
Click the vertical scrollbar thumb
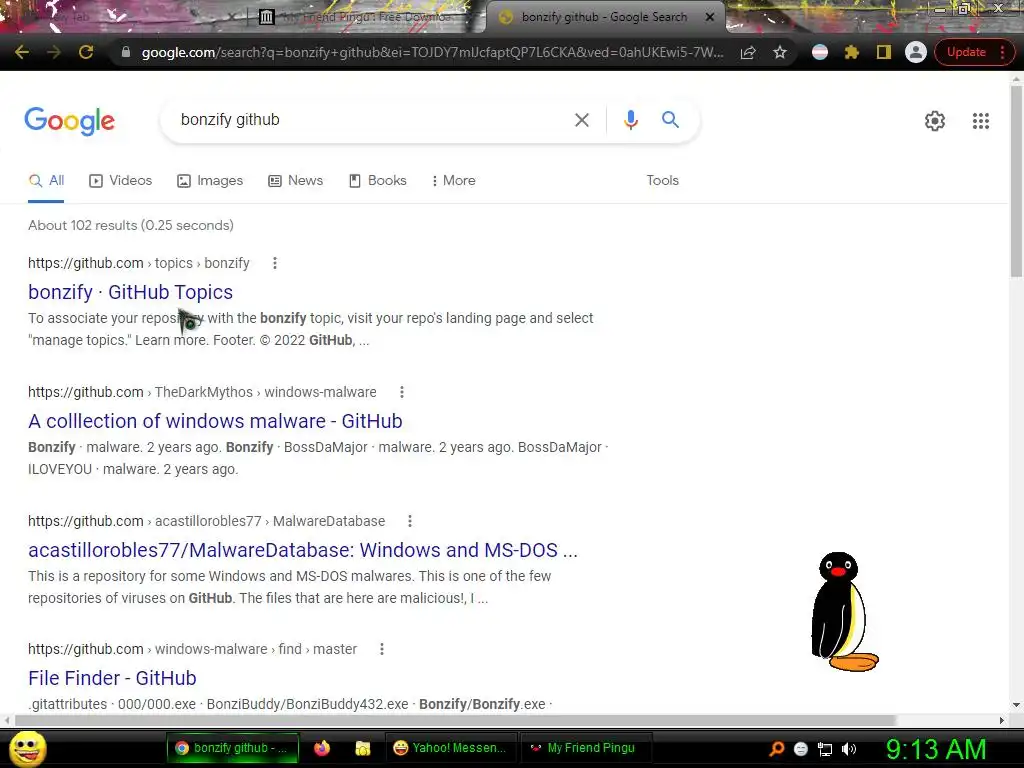[1016, 181]
